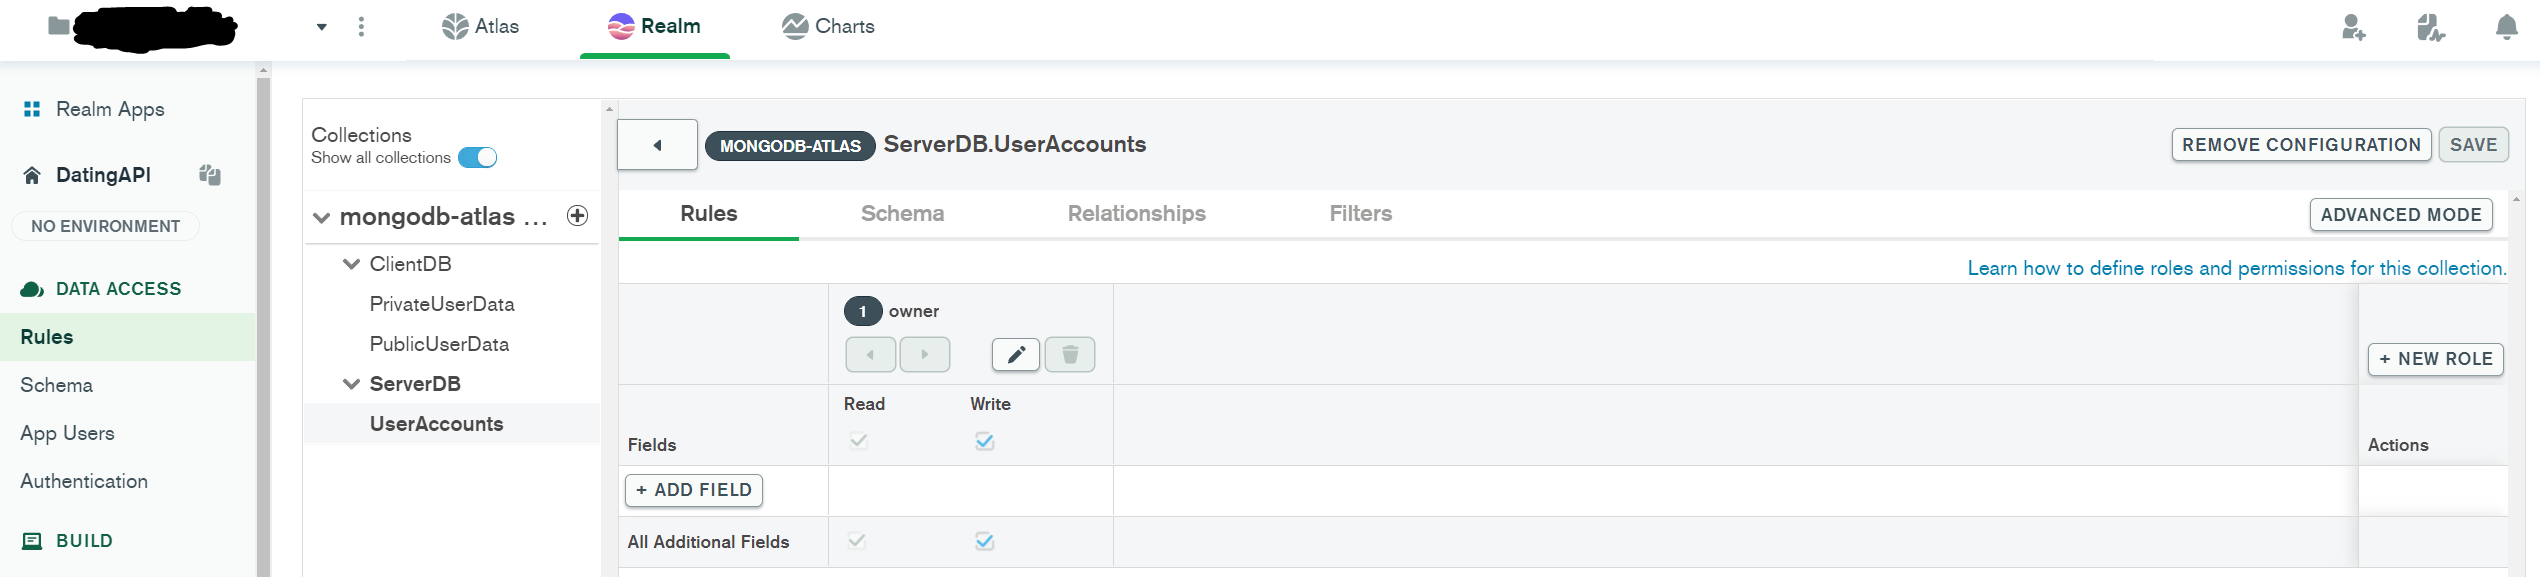2540x577 pixels.
Task: Toggle Write checkbox for All Additional Fields
Action: 984,541
